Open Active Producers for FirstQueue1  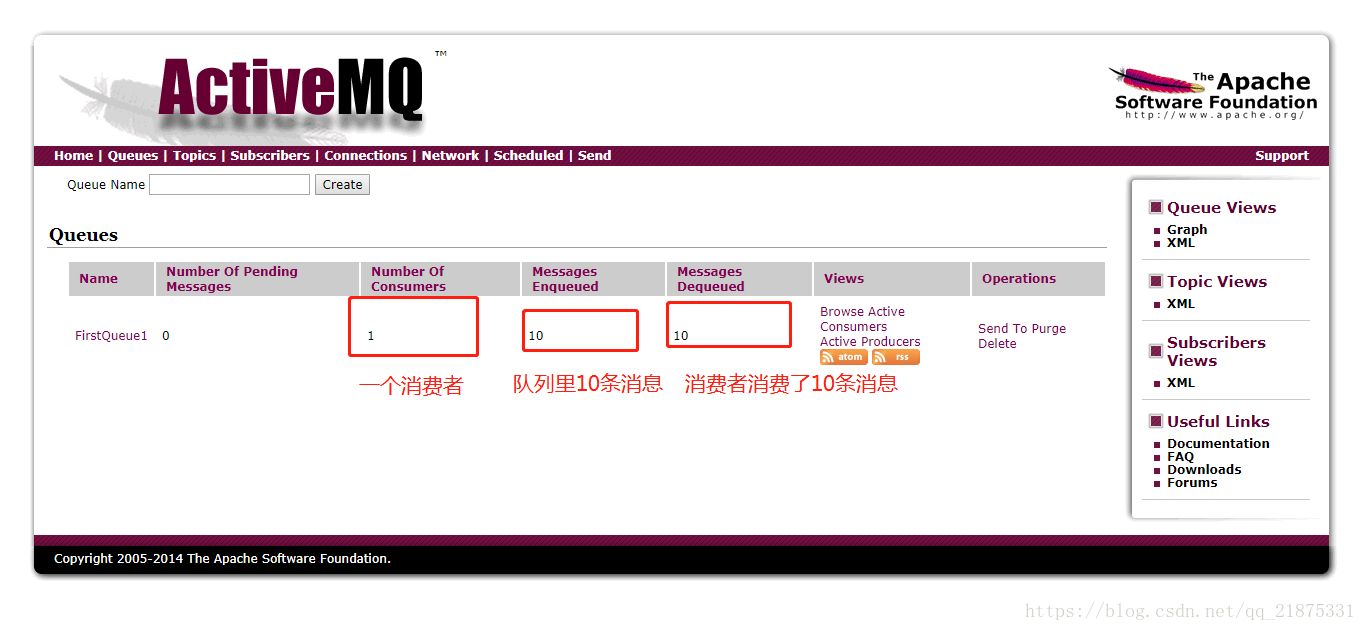click(x=870, y=342)
